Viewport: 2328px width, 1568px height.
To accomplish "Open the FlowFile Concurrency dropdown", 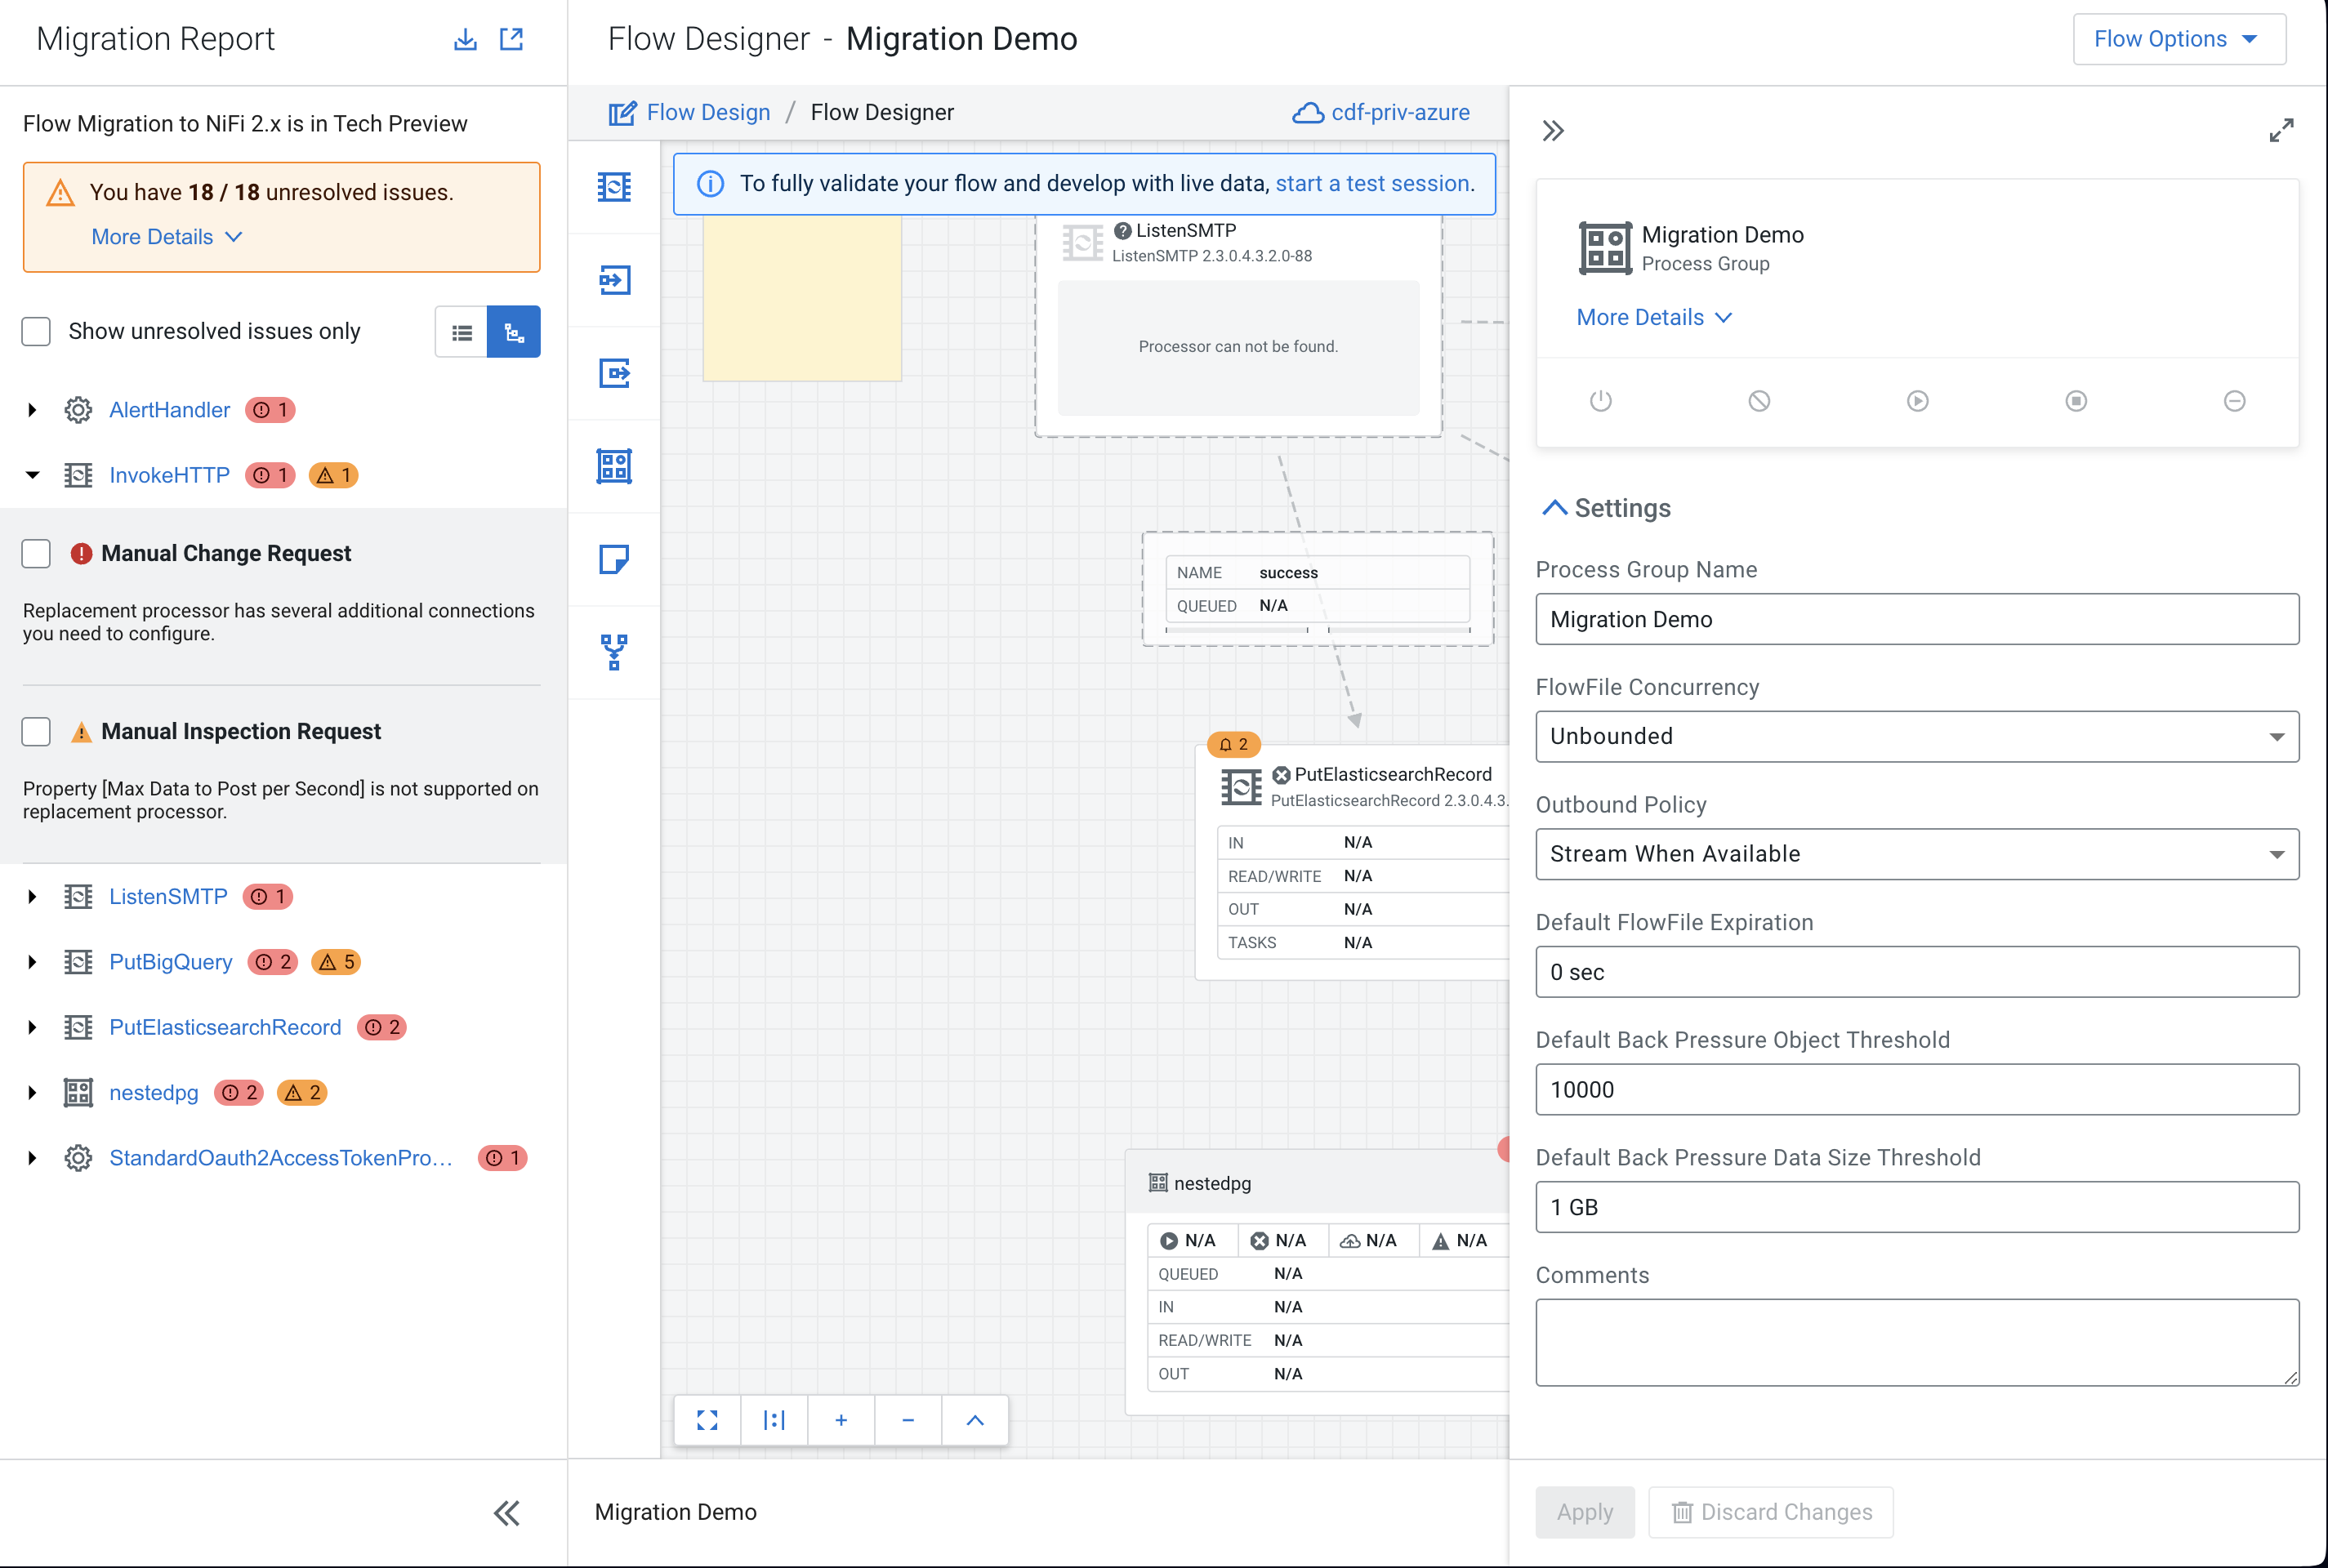I will (x=1916, y=736).
